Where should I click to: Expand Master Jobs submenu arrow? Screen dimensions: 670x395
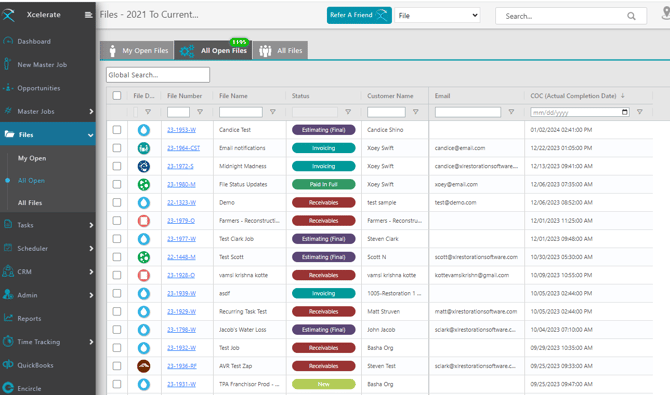point(91,112)
